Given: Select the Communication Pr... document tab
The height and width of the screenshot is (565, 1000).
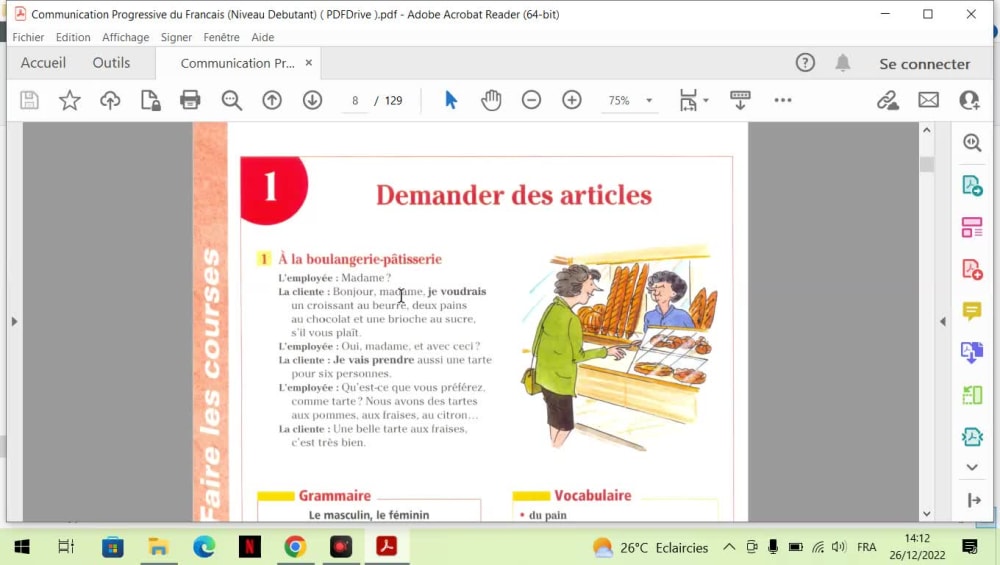Looking at the screenshot, I should coord(237,63).
